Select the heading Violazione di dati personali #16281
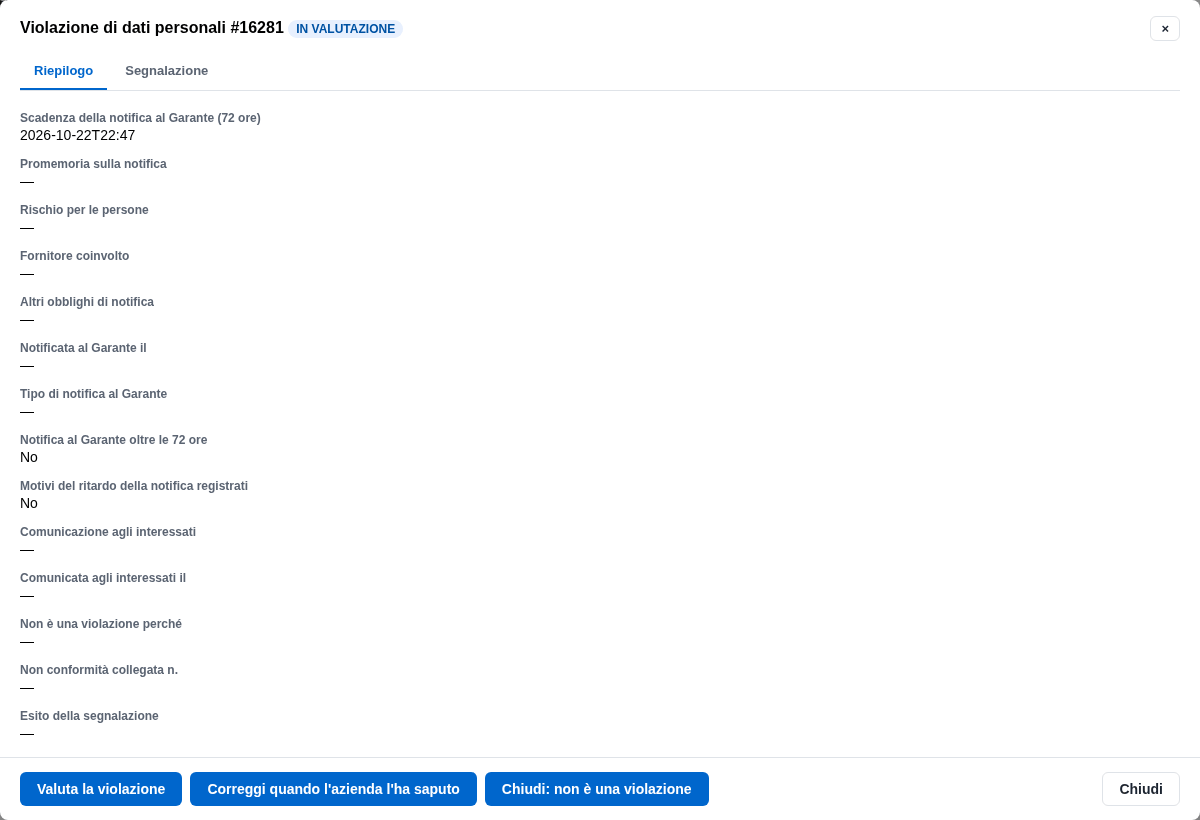Image resolution: width=1200 pixels, height=820 pixels. [x=152, y=28]
